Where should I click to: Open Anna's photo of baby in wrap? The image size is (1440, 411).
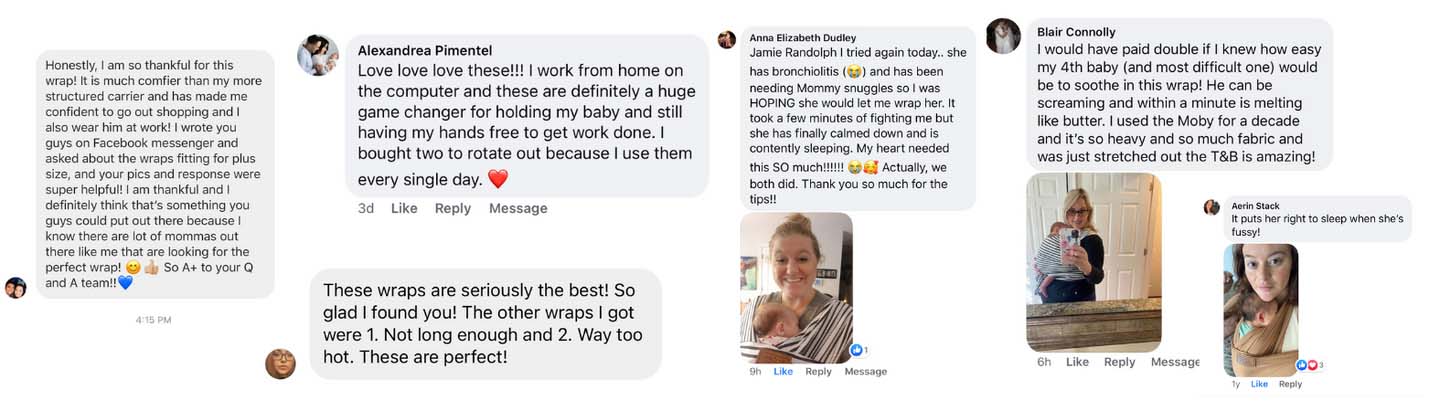796,287
